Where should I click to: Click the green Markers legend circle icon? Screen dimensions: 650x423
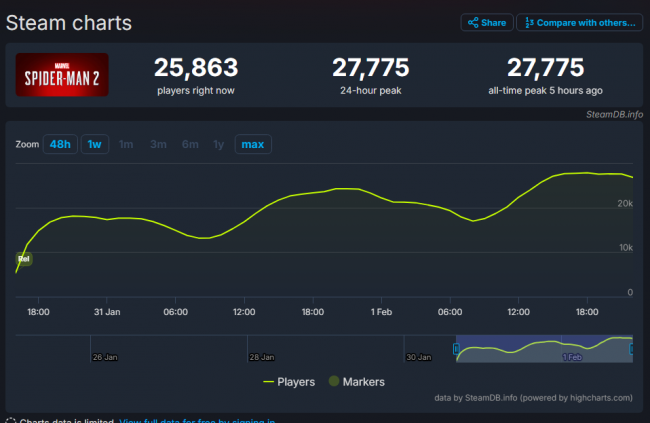pyautogui.click(x=334, y=381)
